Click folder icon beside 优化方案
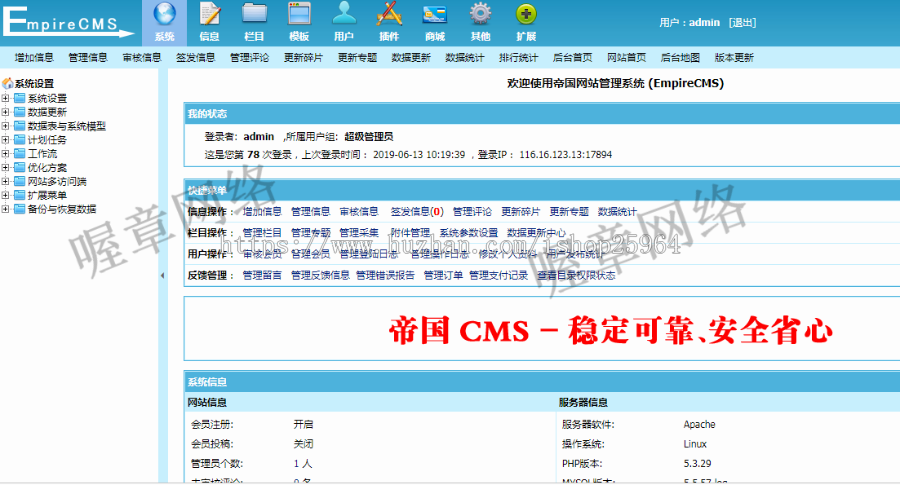The width and height of the screenshot is (900, 485). point(20,168)
